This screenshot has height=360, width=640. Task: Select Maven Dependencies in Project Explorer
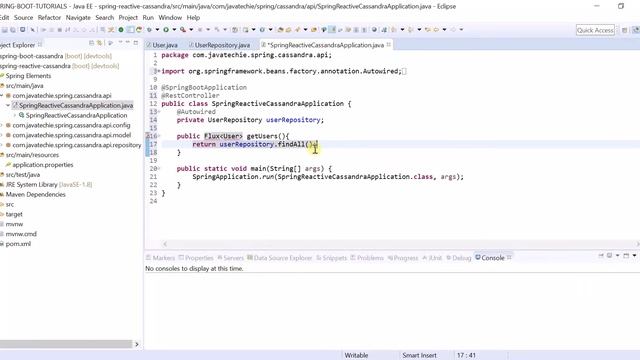35,195
